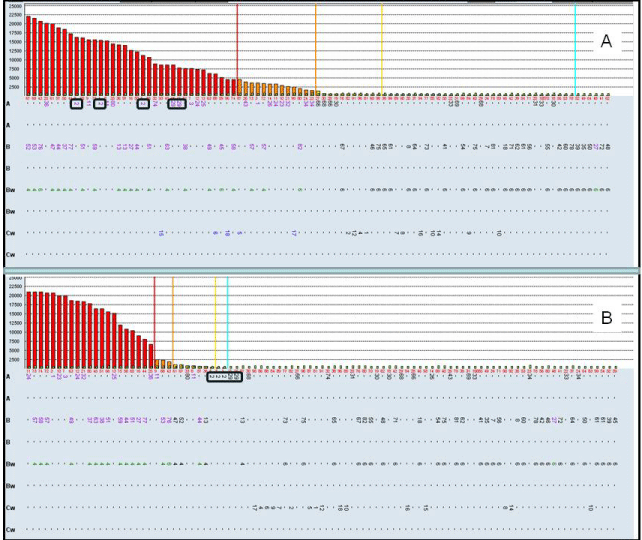Select the upper 'Cw' row label in panel A
Image resolution: width=642 pixels, height=540 pixels.
[10, 233]
